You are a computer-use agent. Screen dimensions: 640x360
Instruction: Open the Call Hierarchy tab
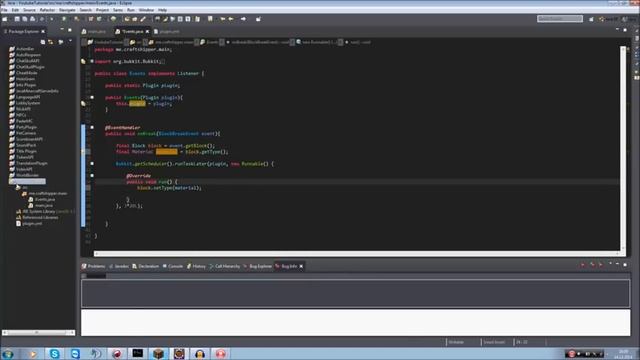pyautogui.click(x=225, y=266)
